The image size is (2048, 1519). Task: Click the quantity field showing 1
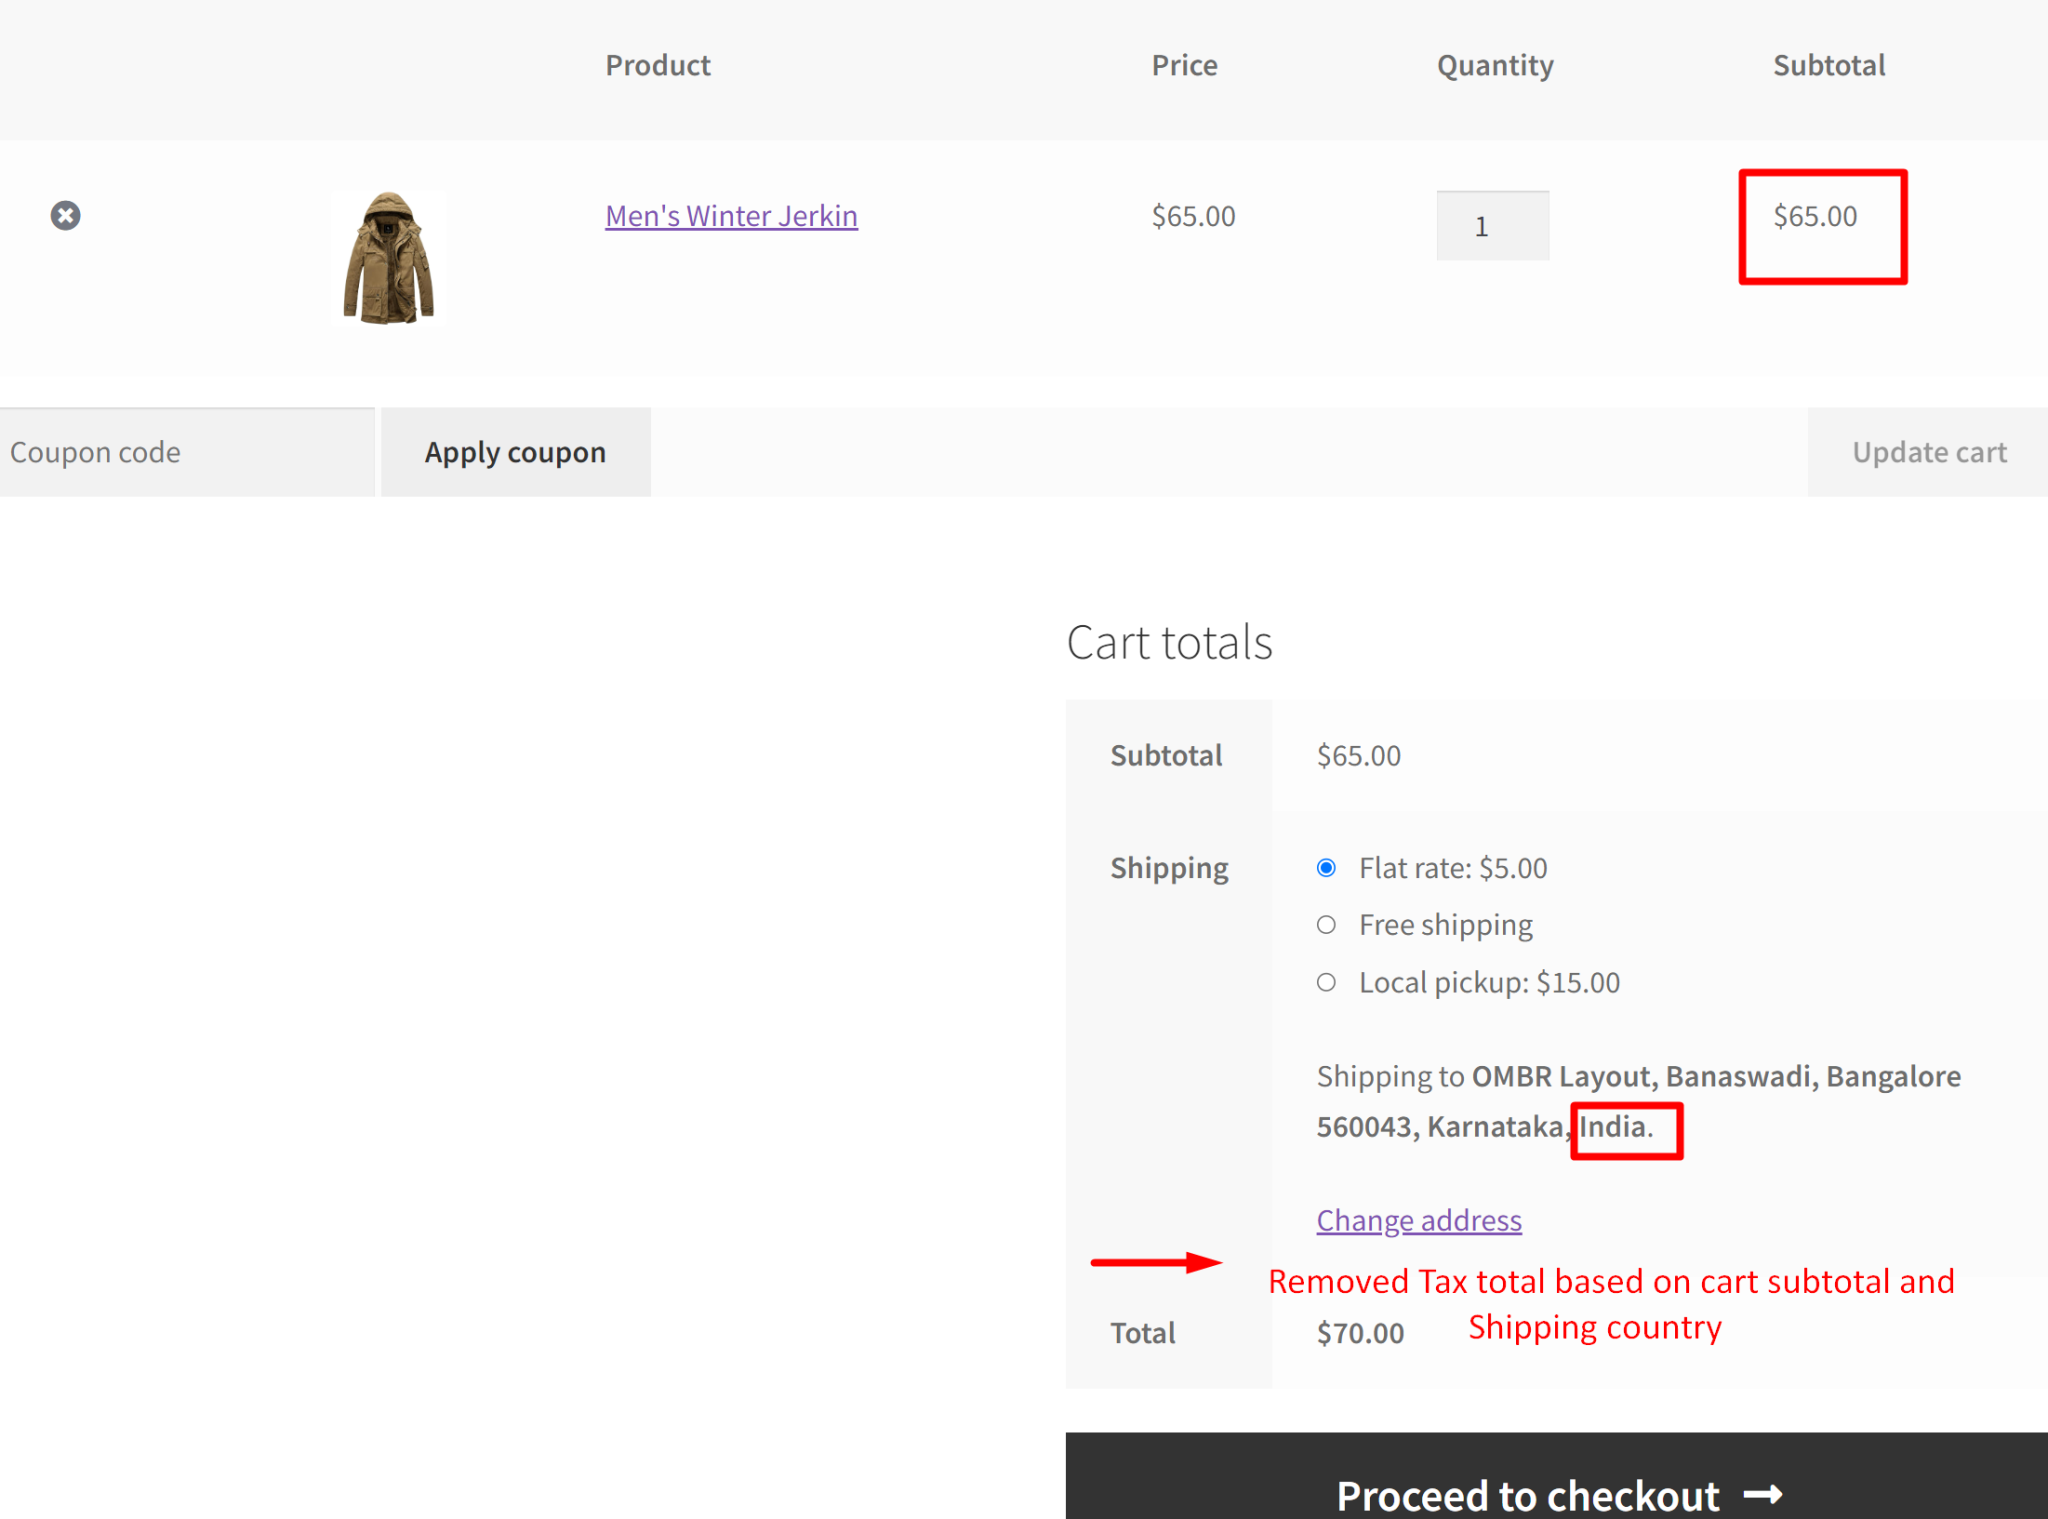click(1492, 225)
